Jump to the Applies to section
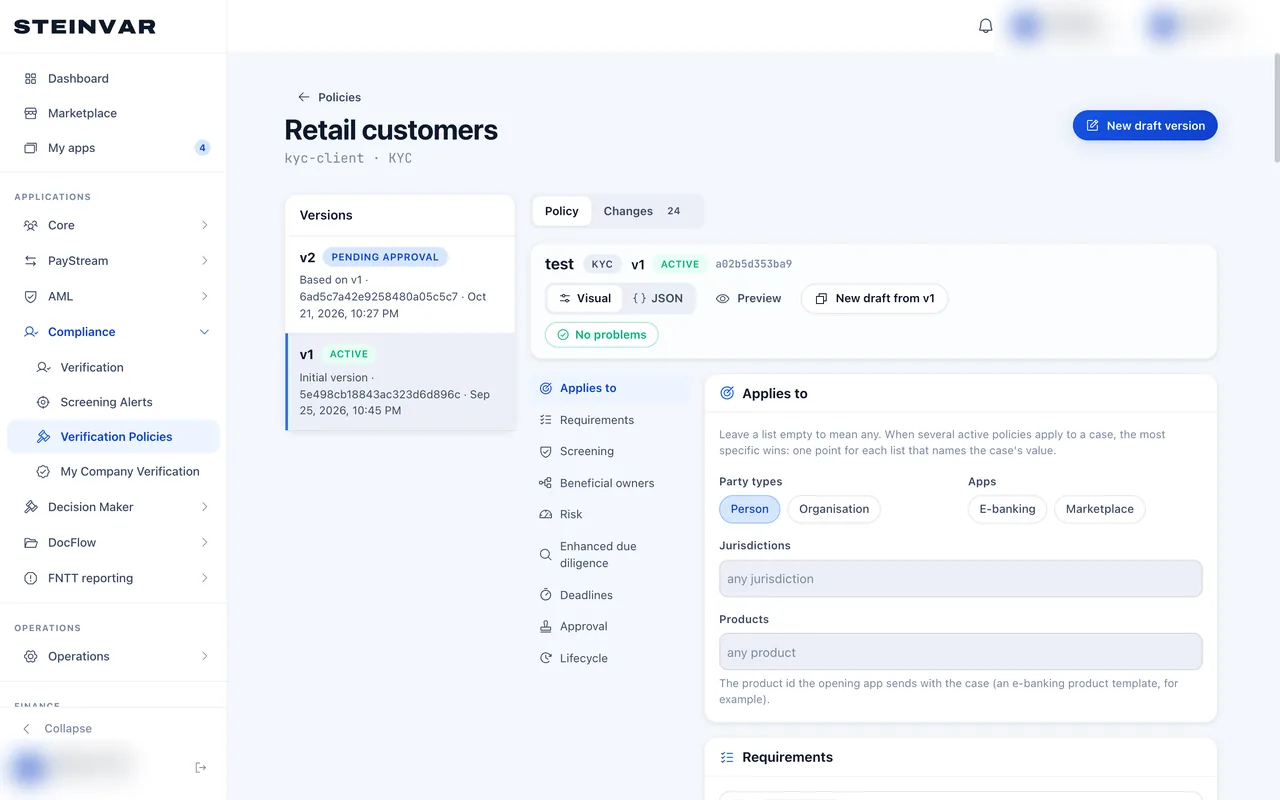The width and height of the screenshot is (1280, 800). pos(610,388)
